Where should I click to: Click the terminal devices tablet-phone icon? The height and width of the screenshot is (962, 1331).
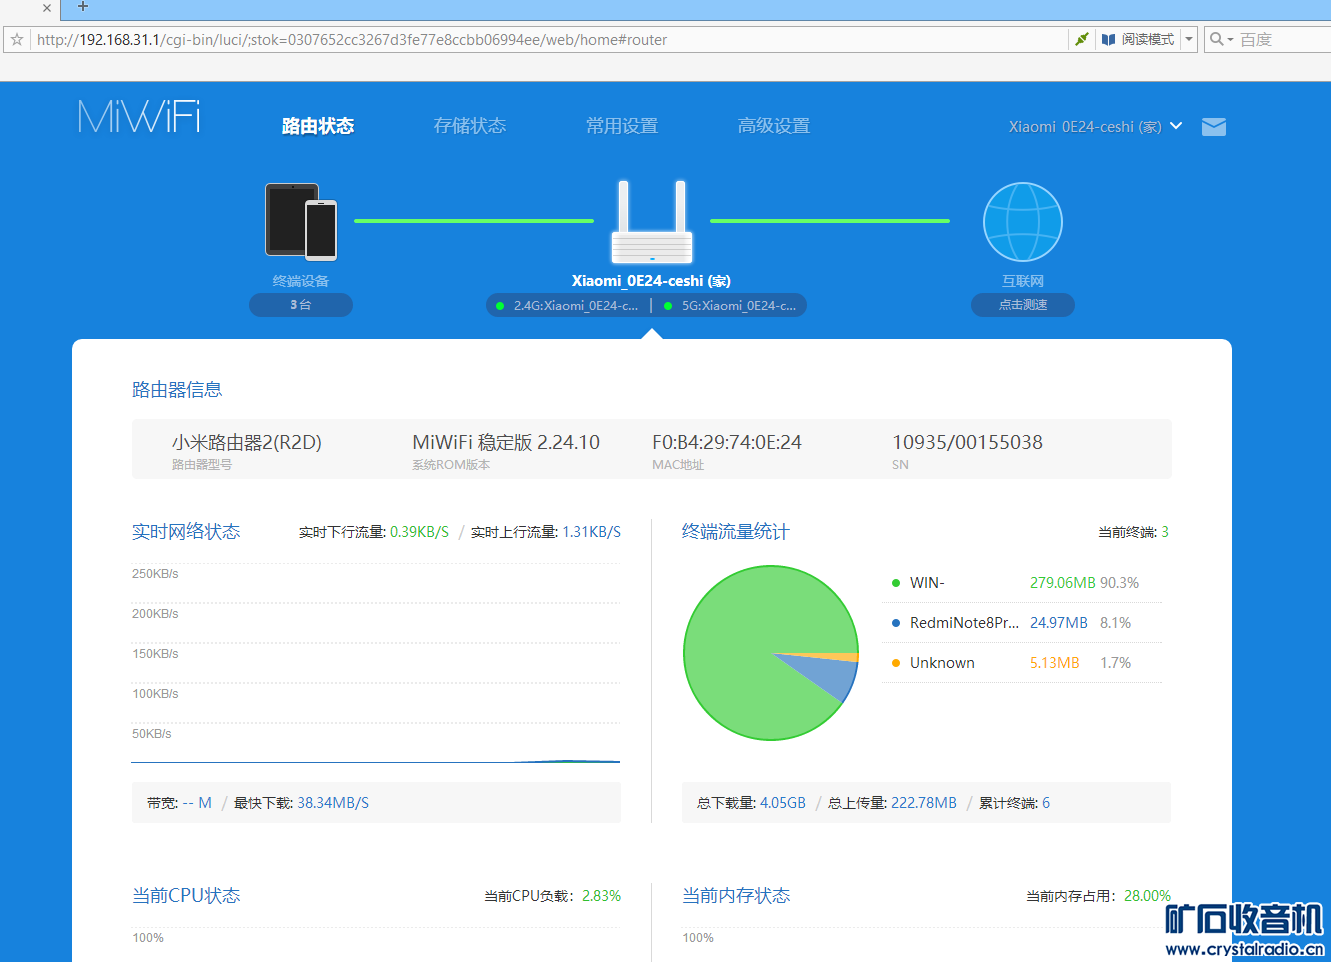click(300, 221)
